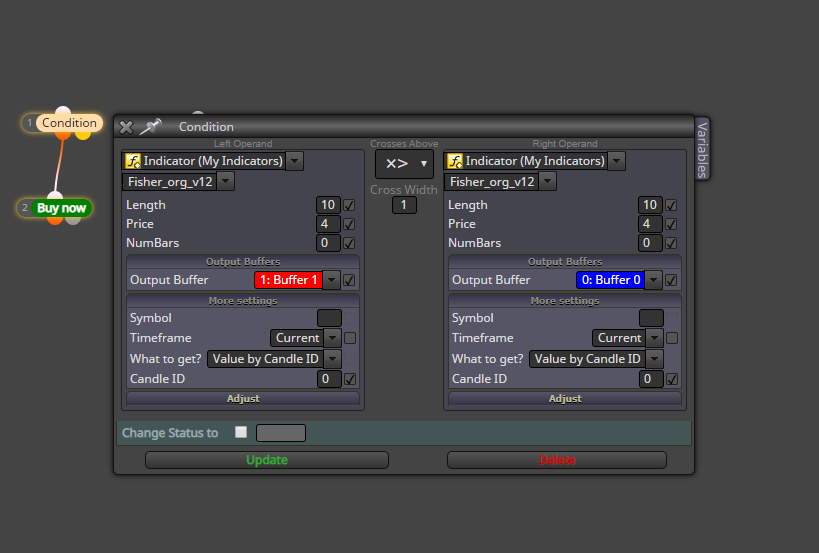Click left operand Symbol field
Screen dimensions: 819x553
329,318
